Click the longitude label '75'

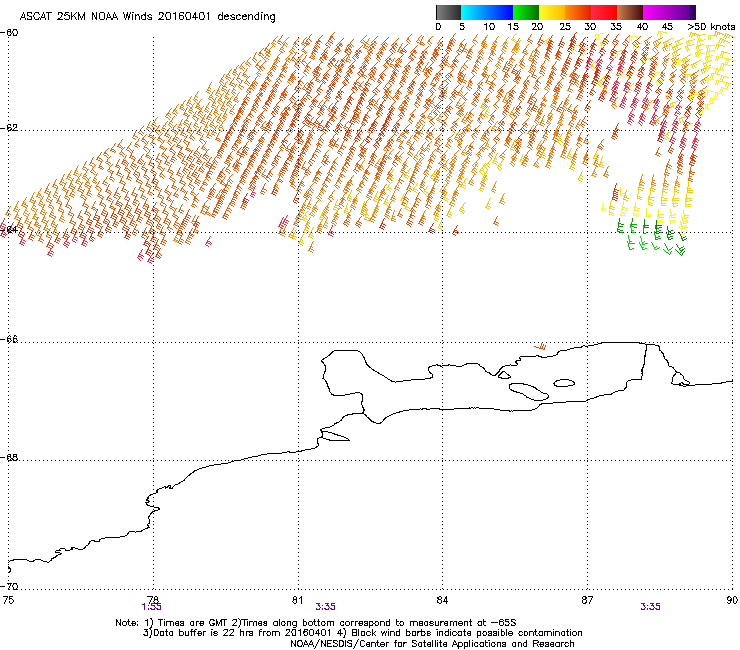coord(8,600)
